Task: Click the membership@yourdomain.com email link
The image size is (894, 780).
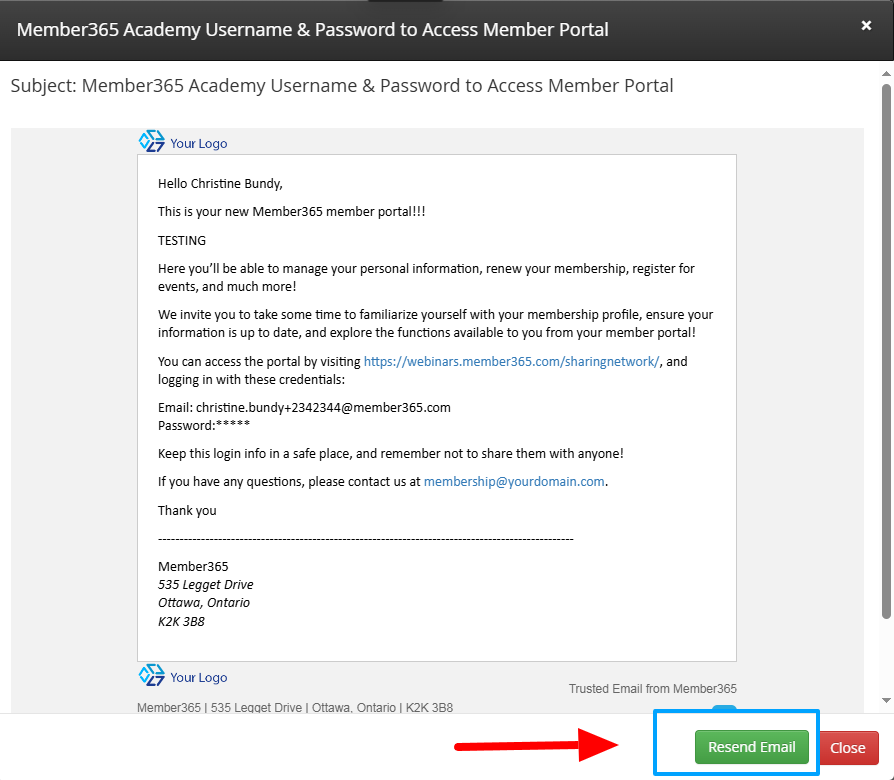Action: 514,481
